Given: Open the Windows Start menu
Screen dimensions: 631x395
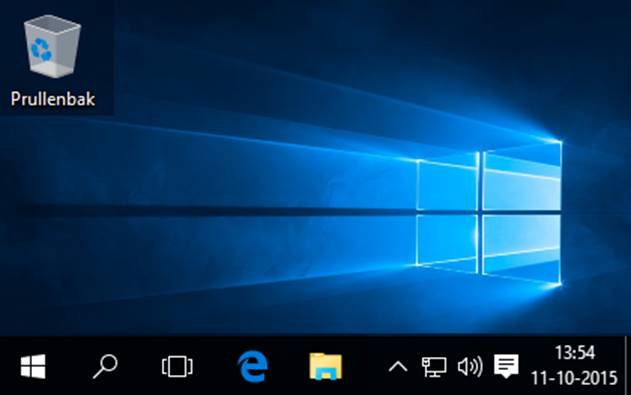Looking at the screenshot, I should (33, 366).
